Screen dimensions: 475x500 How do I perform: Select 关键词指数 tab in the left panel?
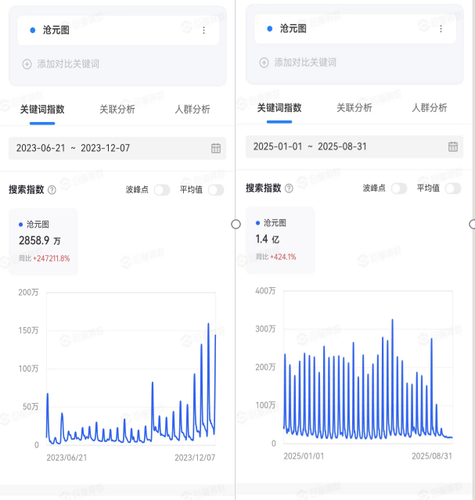click(42, 109)
